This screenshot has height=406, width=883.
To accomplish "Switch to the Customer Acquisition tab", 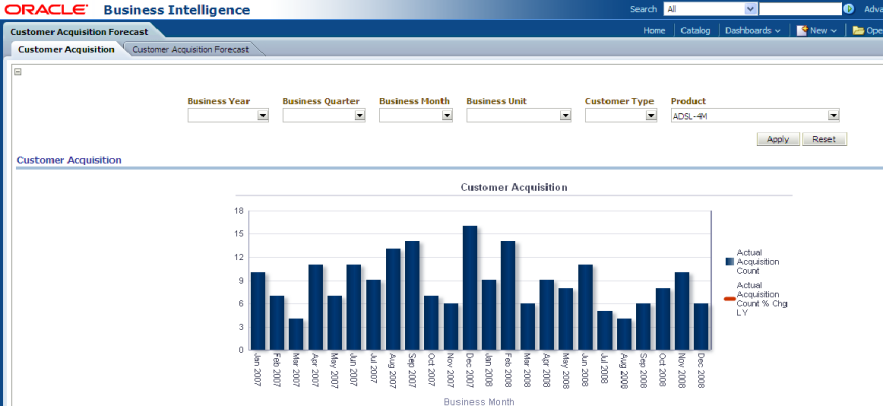I will 66,50.
